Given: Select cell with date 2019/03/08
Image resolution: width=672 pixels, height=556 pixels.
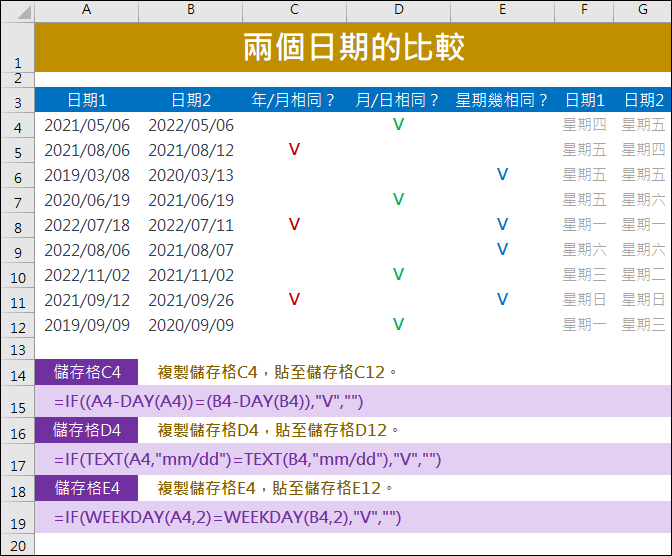Looking at the screenshot, I should coord(87,175).
